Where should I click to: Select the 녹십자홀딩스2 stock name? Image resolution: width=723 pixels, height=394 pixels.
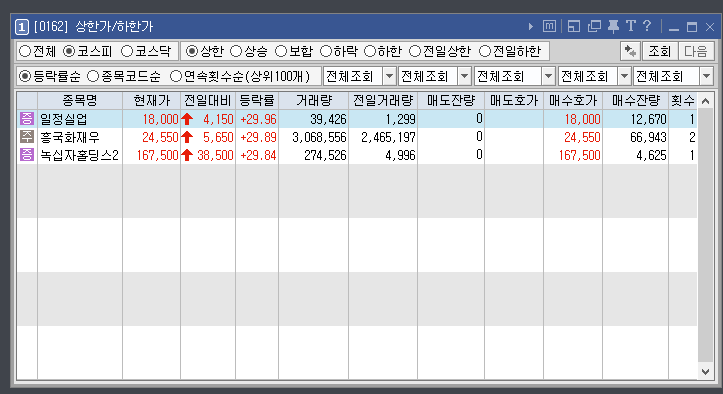point(79,155)
